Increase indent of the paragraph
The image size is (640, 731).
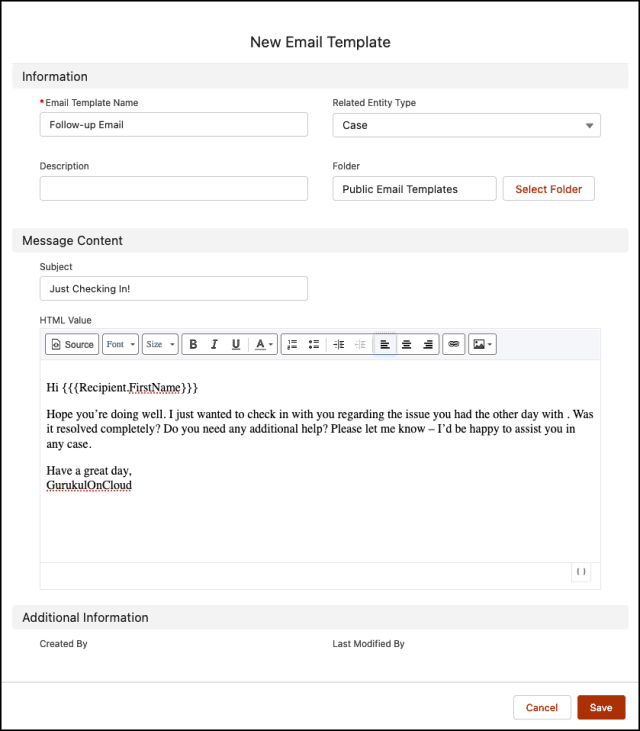[x=339, y=344]
